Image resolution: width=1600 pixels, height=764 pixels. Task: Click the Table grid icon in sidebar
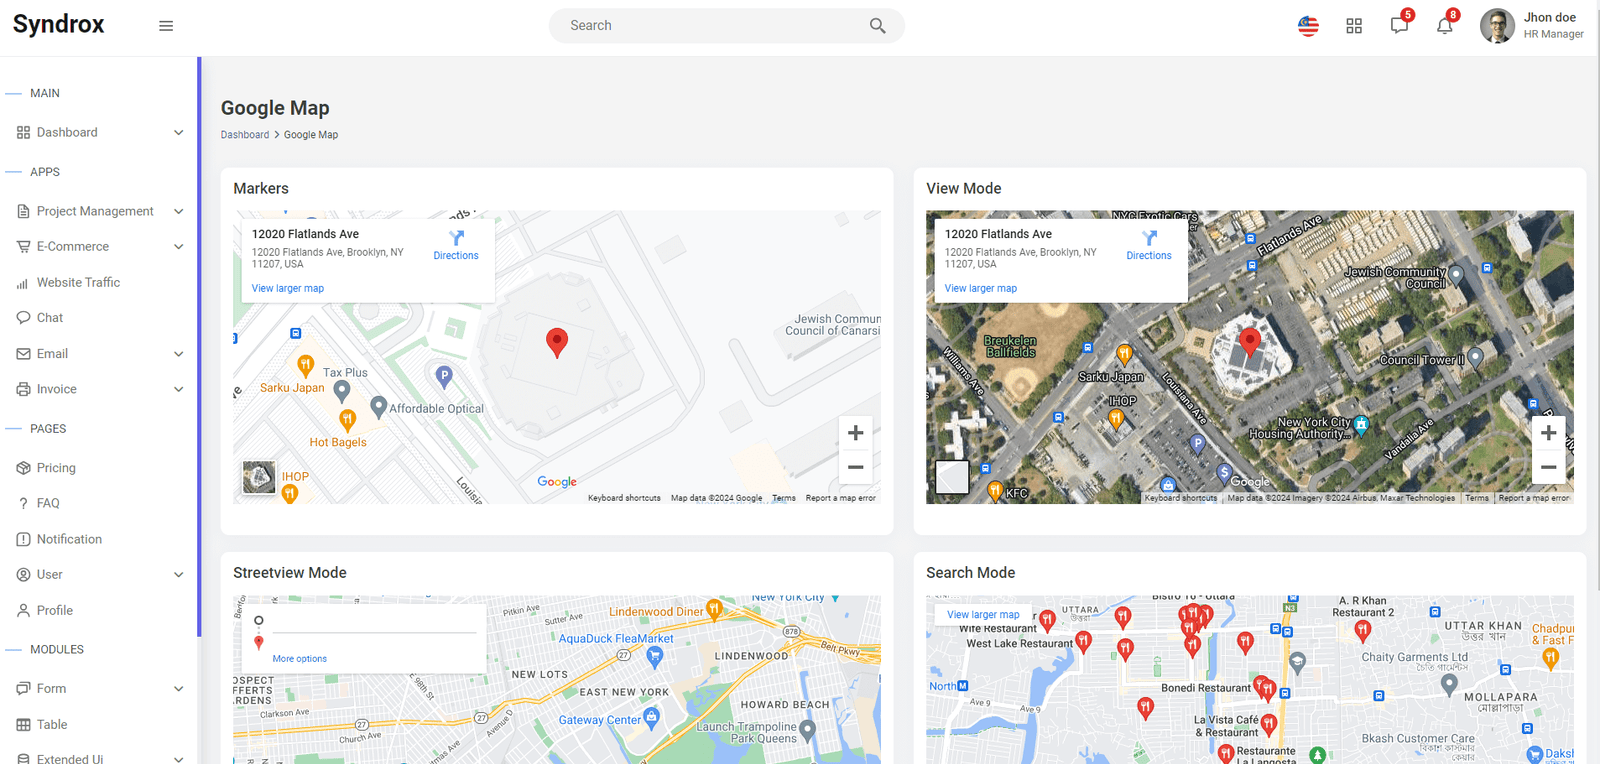point(23,725)
